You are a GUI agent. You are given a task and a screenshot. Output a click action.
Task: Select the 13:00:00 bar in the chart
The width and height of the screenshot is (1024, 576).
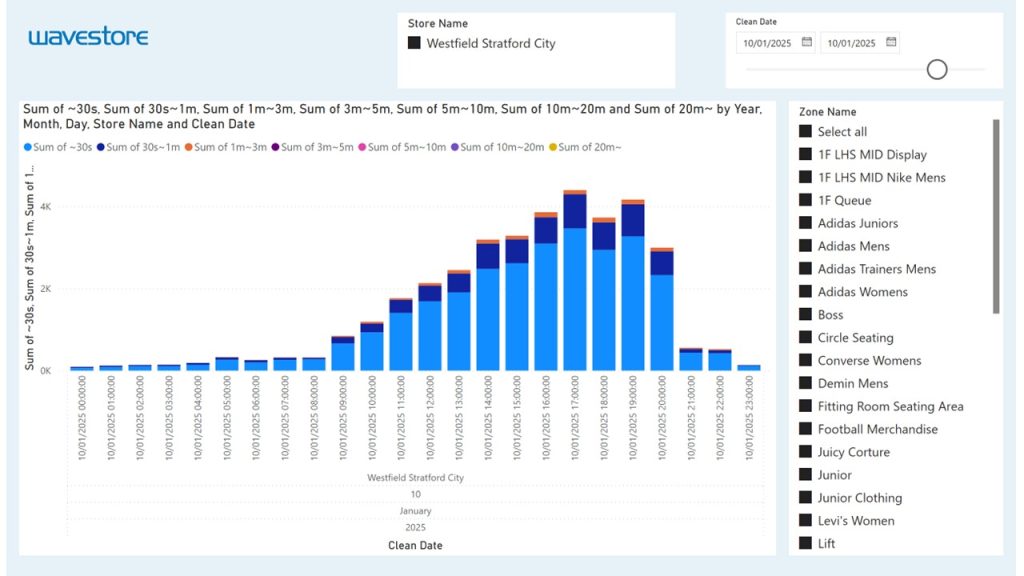[x=459, y=320]
